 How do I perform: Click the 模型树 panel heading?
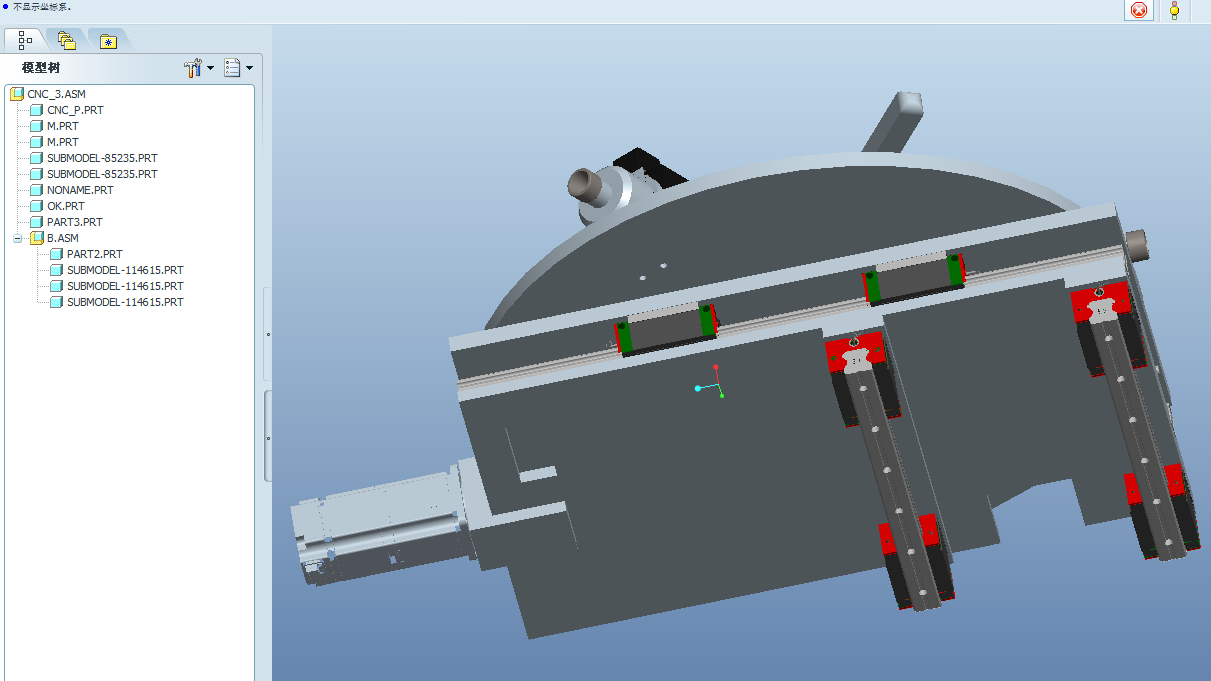41,68
